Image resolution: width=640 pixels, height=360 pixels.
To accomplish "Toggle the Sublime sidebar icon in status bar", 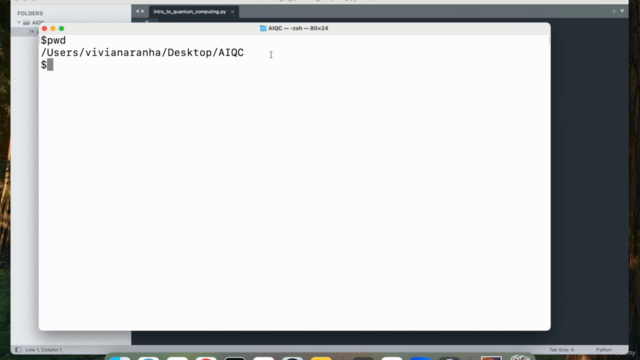I will coord(18,350).
